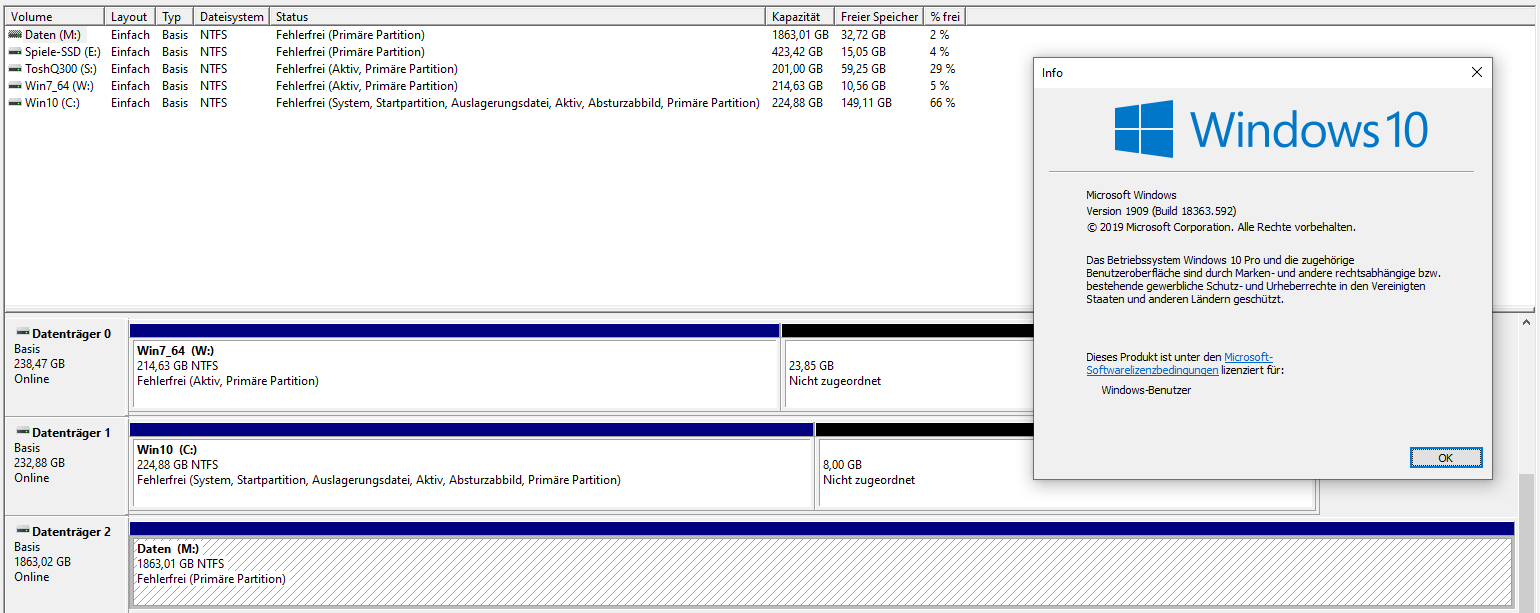1540x613 pixels.
Task: Sort by the Dateisystem column header
Action: tap(232, 17)
